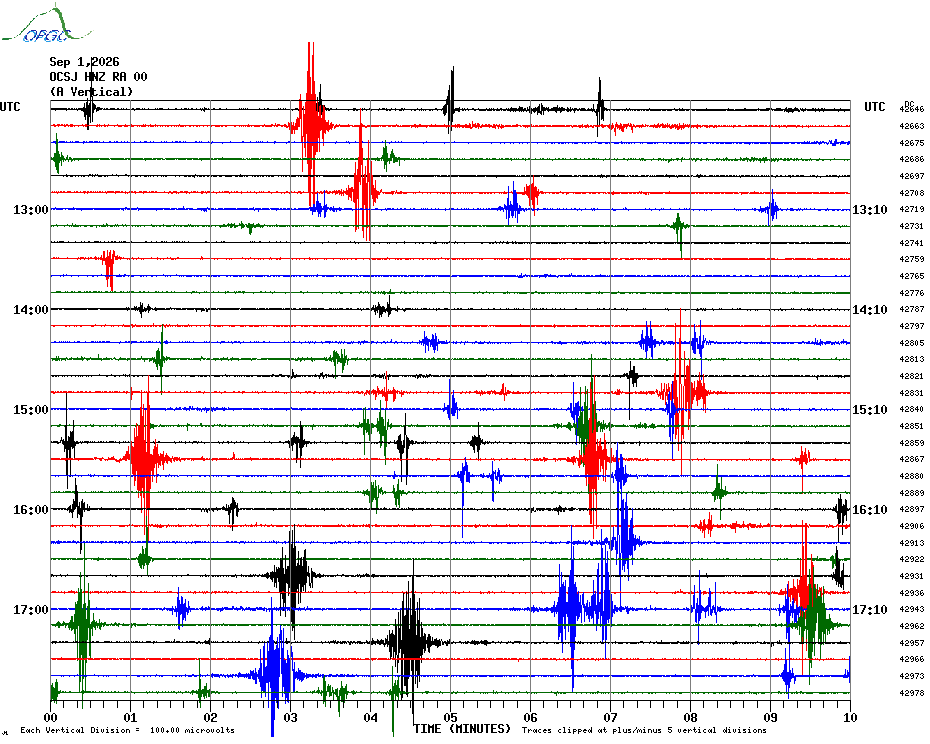Click the OCSJ HNZ RA 00 station label
930x744 pixels.
click(98, 77)
